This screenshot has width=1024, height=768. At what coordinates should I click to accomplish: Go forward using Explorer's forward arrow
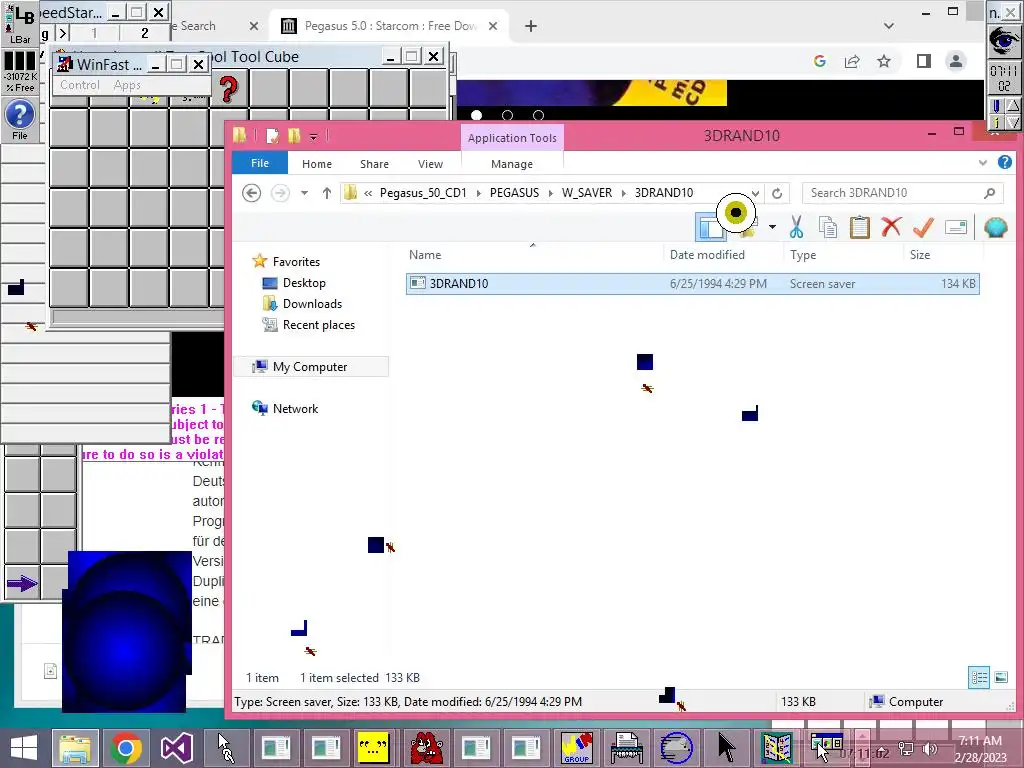pyautogui.click(x=280, y=193)
